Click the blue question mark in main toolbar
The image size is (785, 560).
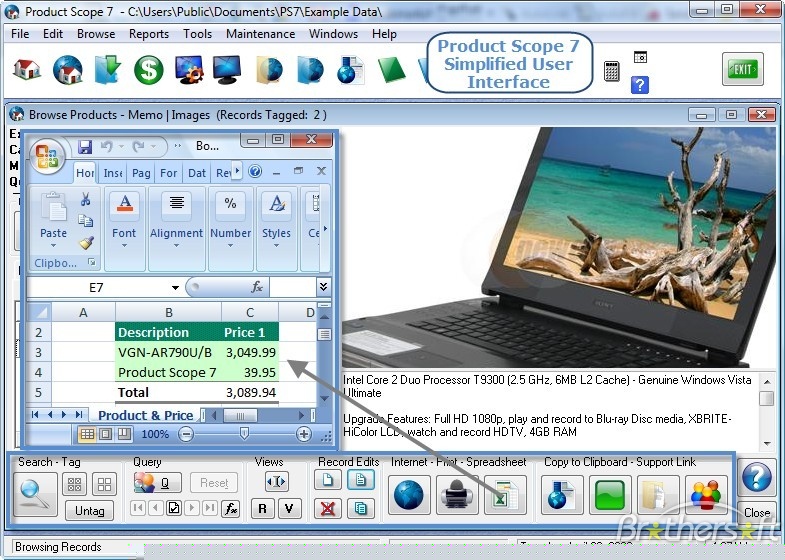640,85
